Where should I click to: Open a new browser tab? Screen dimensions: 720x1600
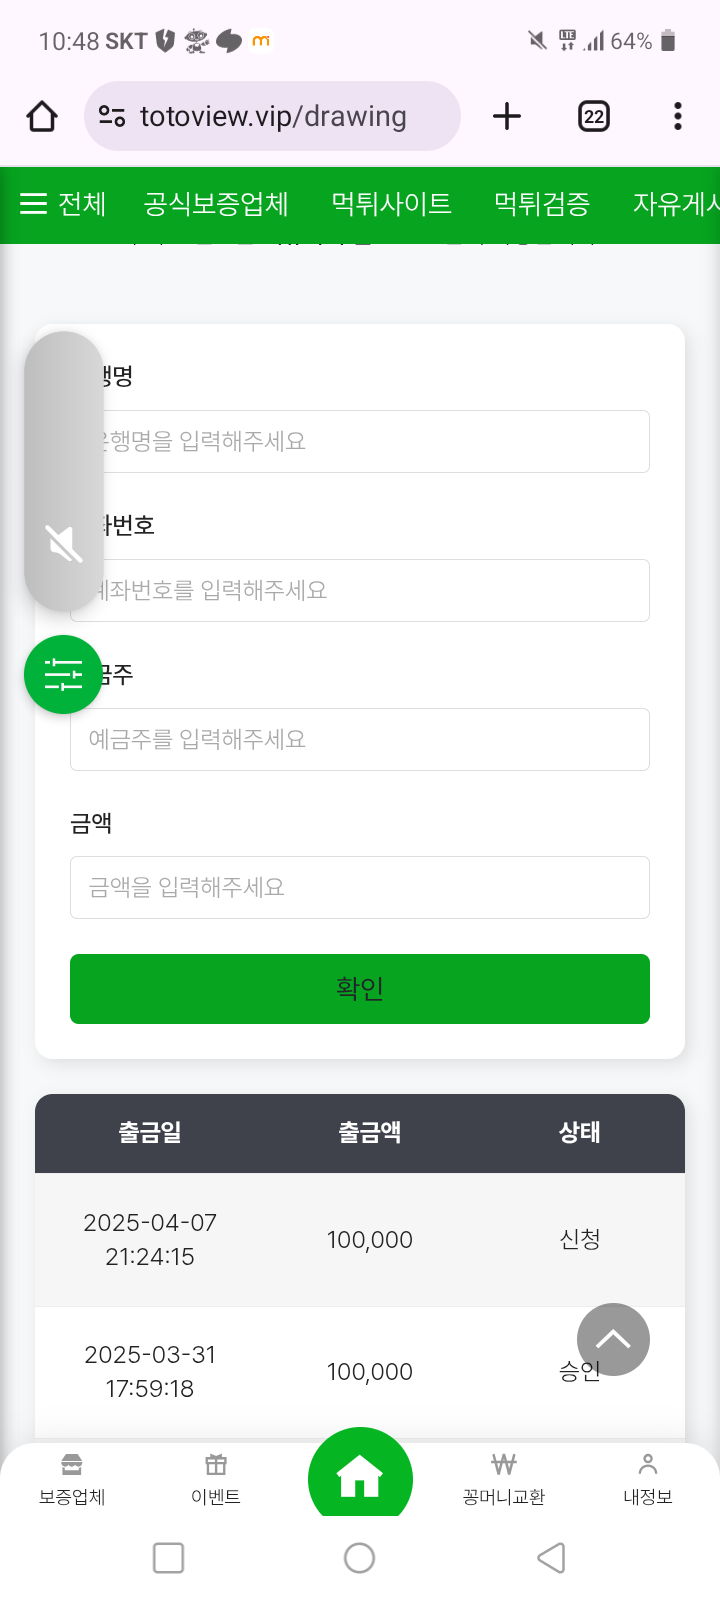coord(507,117)
